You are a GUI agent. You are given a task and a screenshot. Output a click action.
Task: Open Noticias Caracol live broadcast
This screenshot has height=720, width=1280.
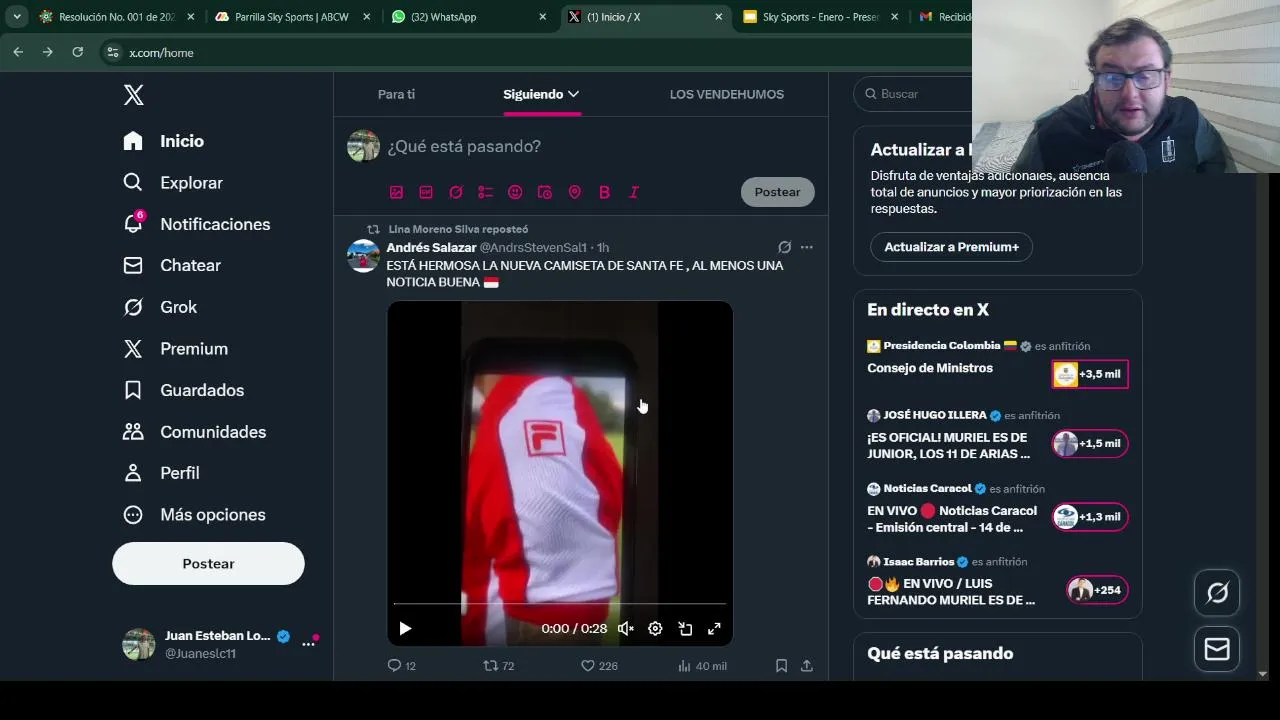pos(997,508)
